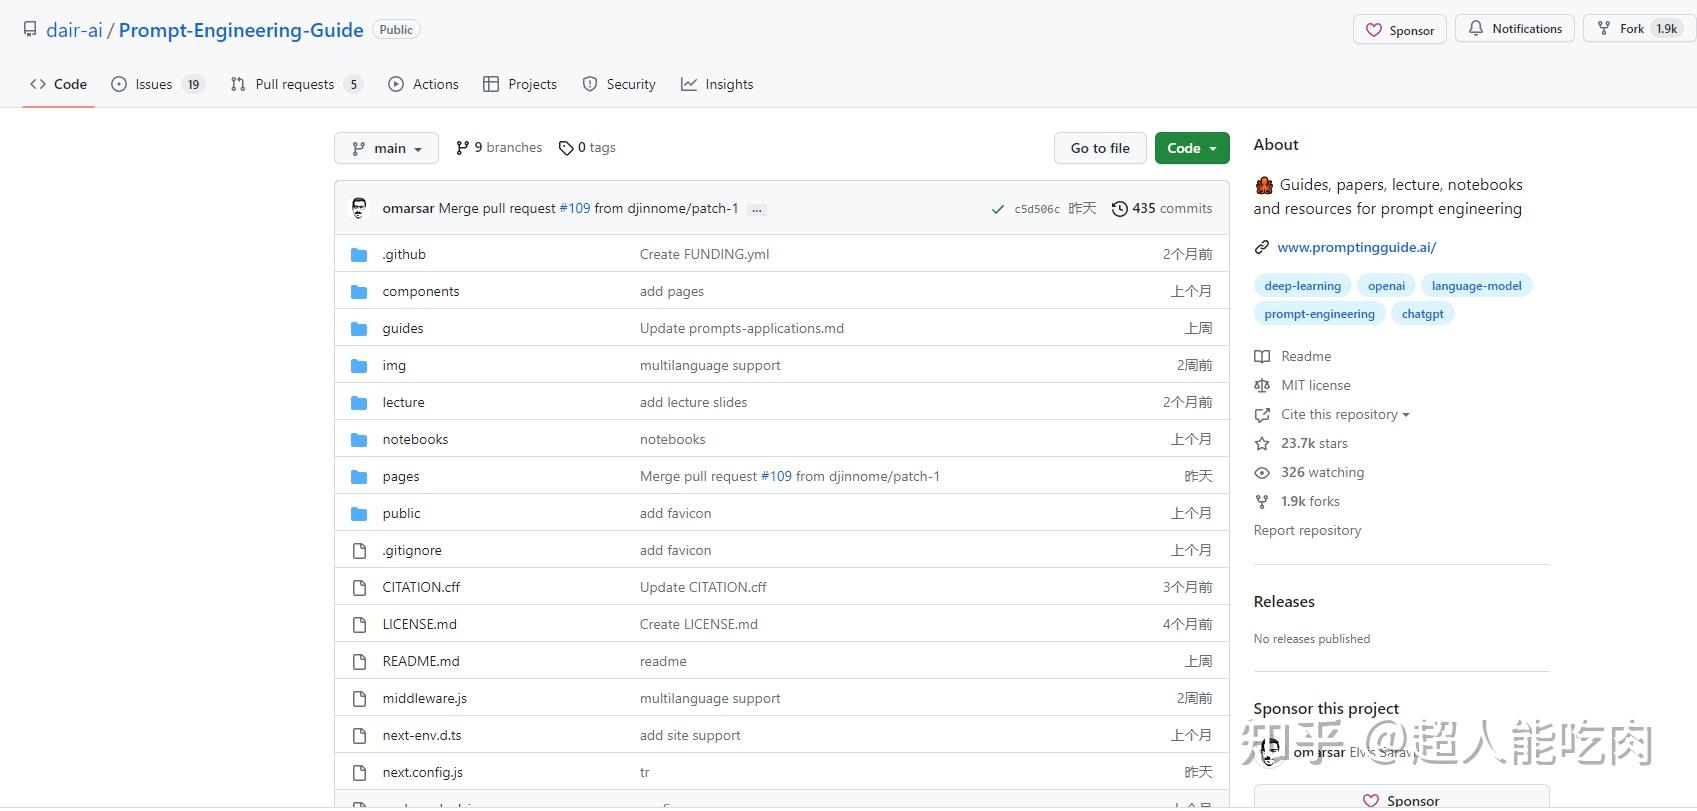Screen dimensions: 1697x811
Task: Click the middleware.js file icon
Action: pyautogui.click(x=359, y=699)
